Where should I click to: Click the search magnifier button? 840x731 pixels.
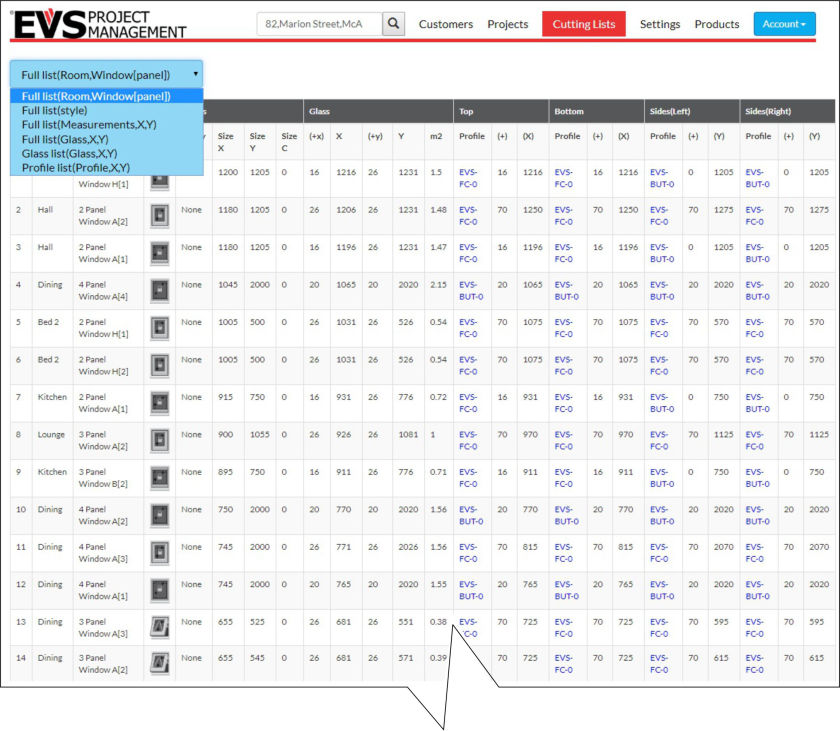[394, 24]
